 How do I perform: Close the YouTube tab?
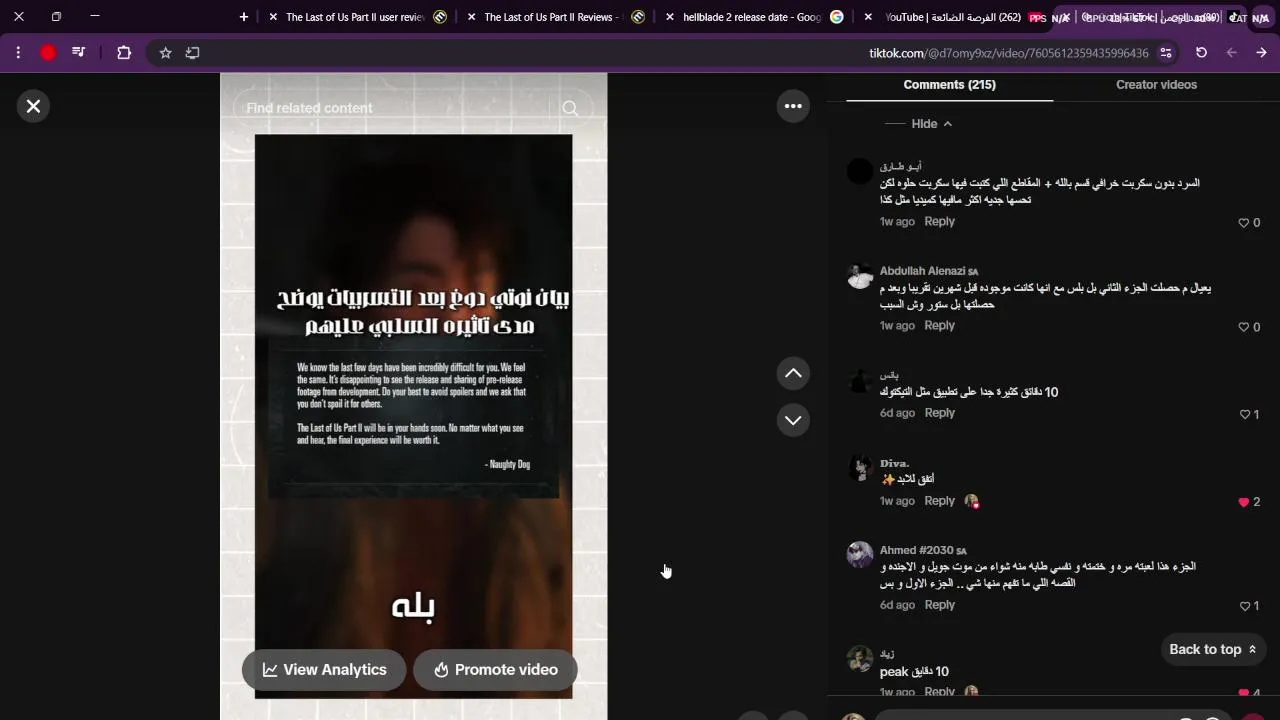pyautogui.click(x=868, y=17)
